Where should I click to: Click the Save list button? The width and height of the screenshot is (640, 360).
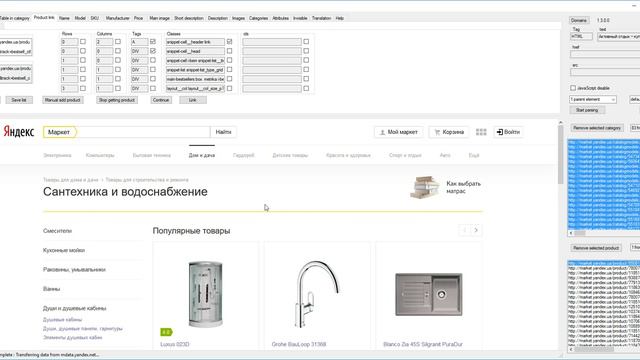click(x=19, y=100)
